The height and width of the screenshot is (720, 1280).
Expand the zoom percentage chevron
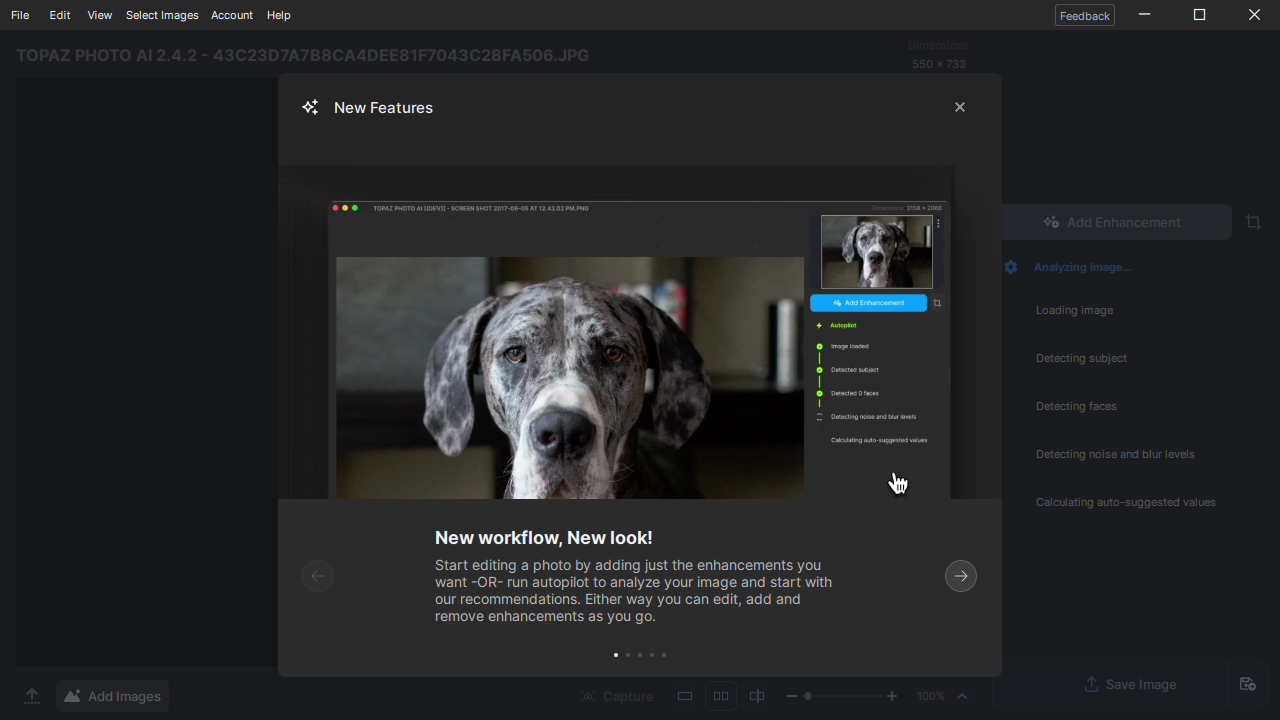962,696
